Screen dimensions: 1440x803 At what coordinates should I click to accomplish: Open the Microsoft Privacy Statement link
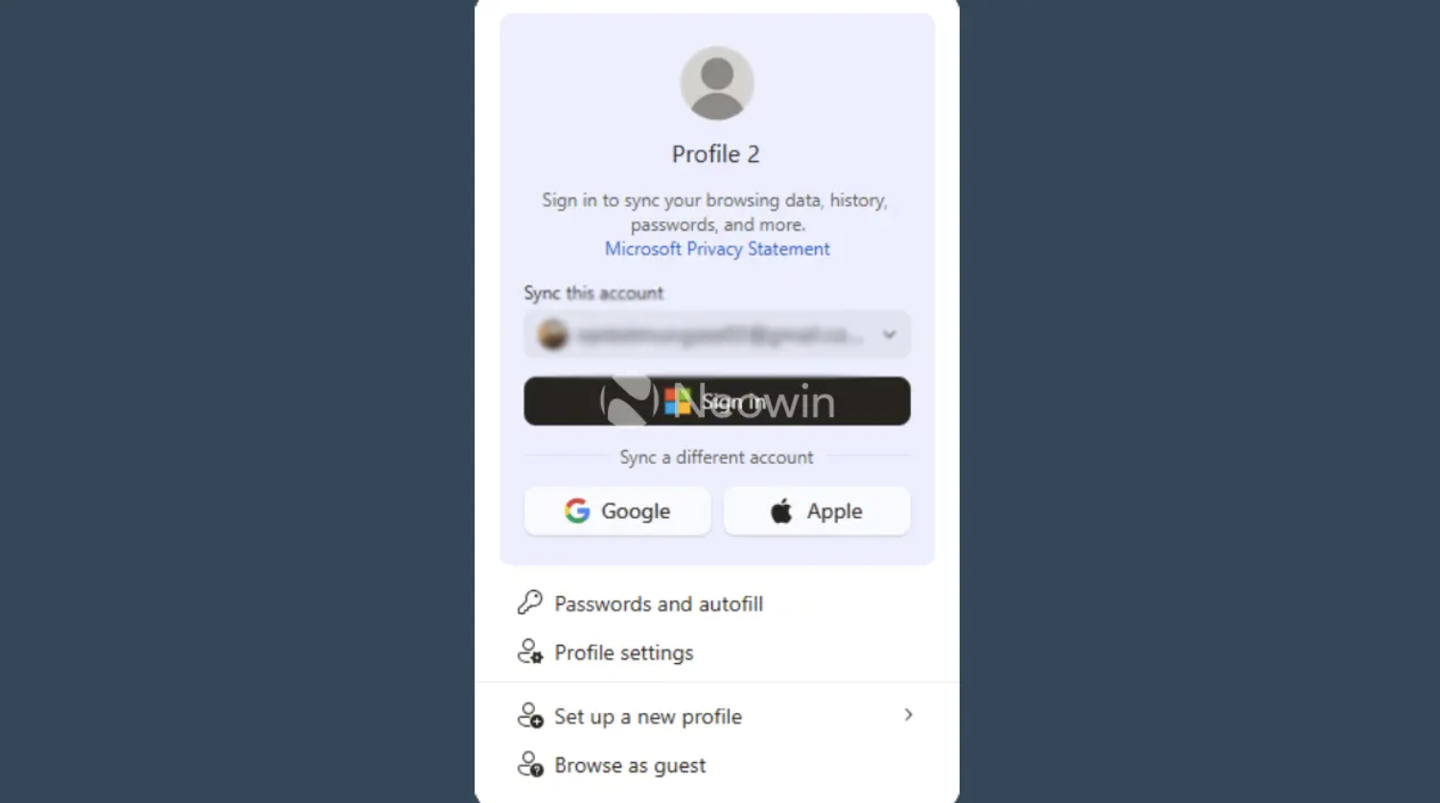click(717, 249)
